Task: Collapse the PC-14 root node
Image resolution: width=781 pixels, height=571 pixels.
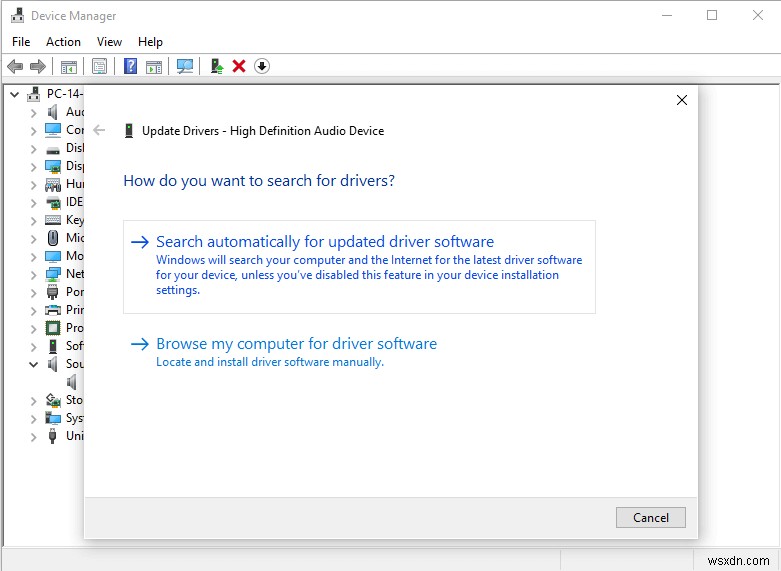Action: point(15,94)
